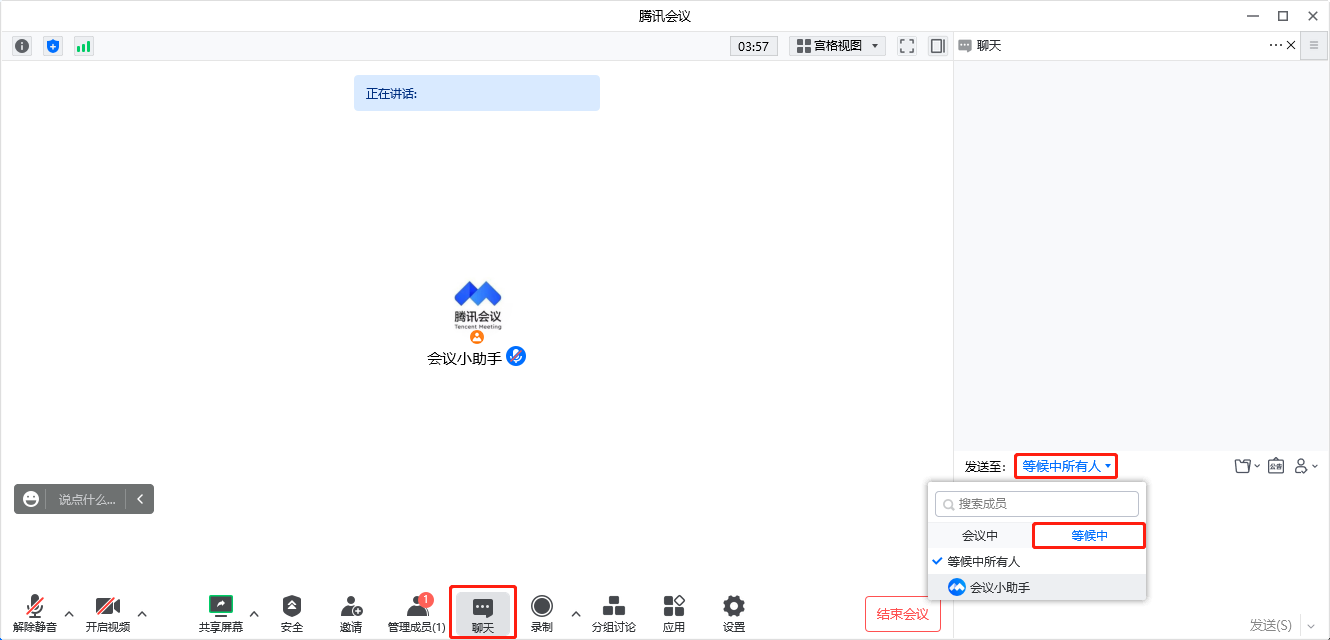Close the 聊天 chat panel

1291,45
